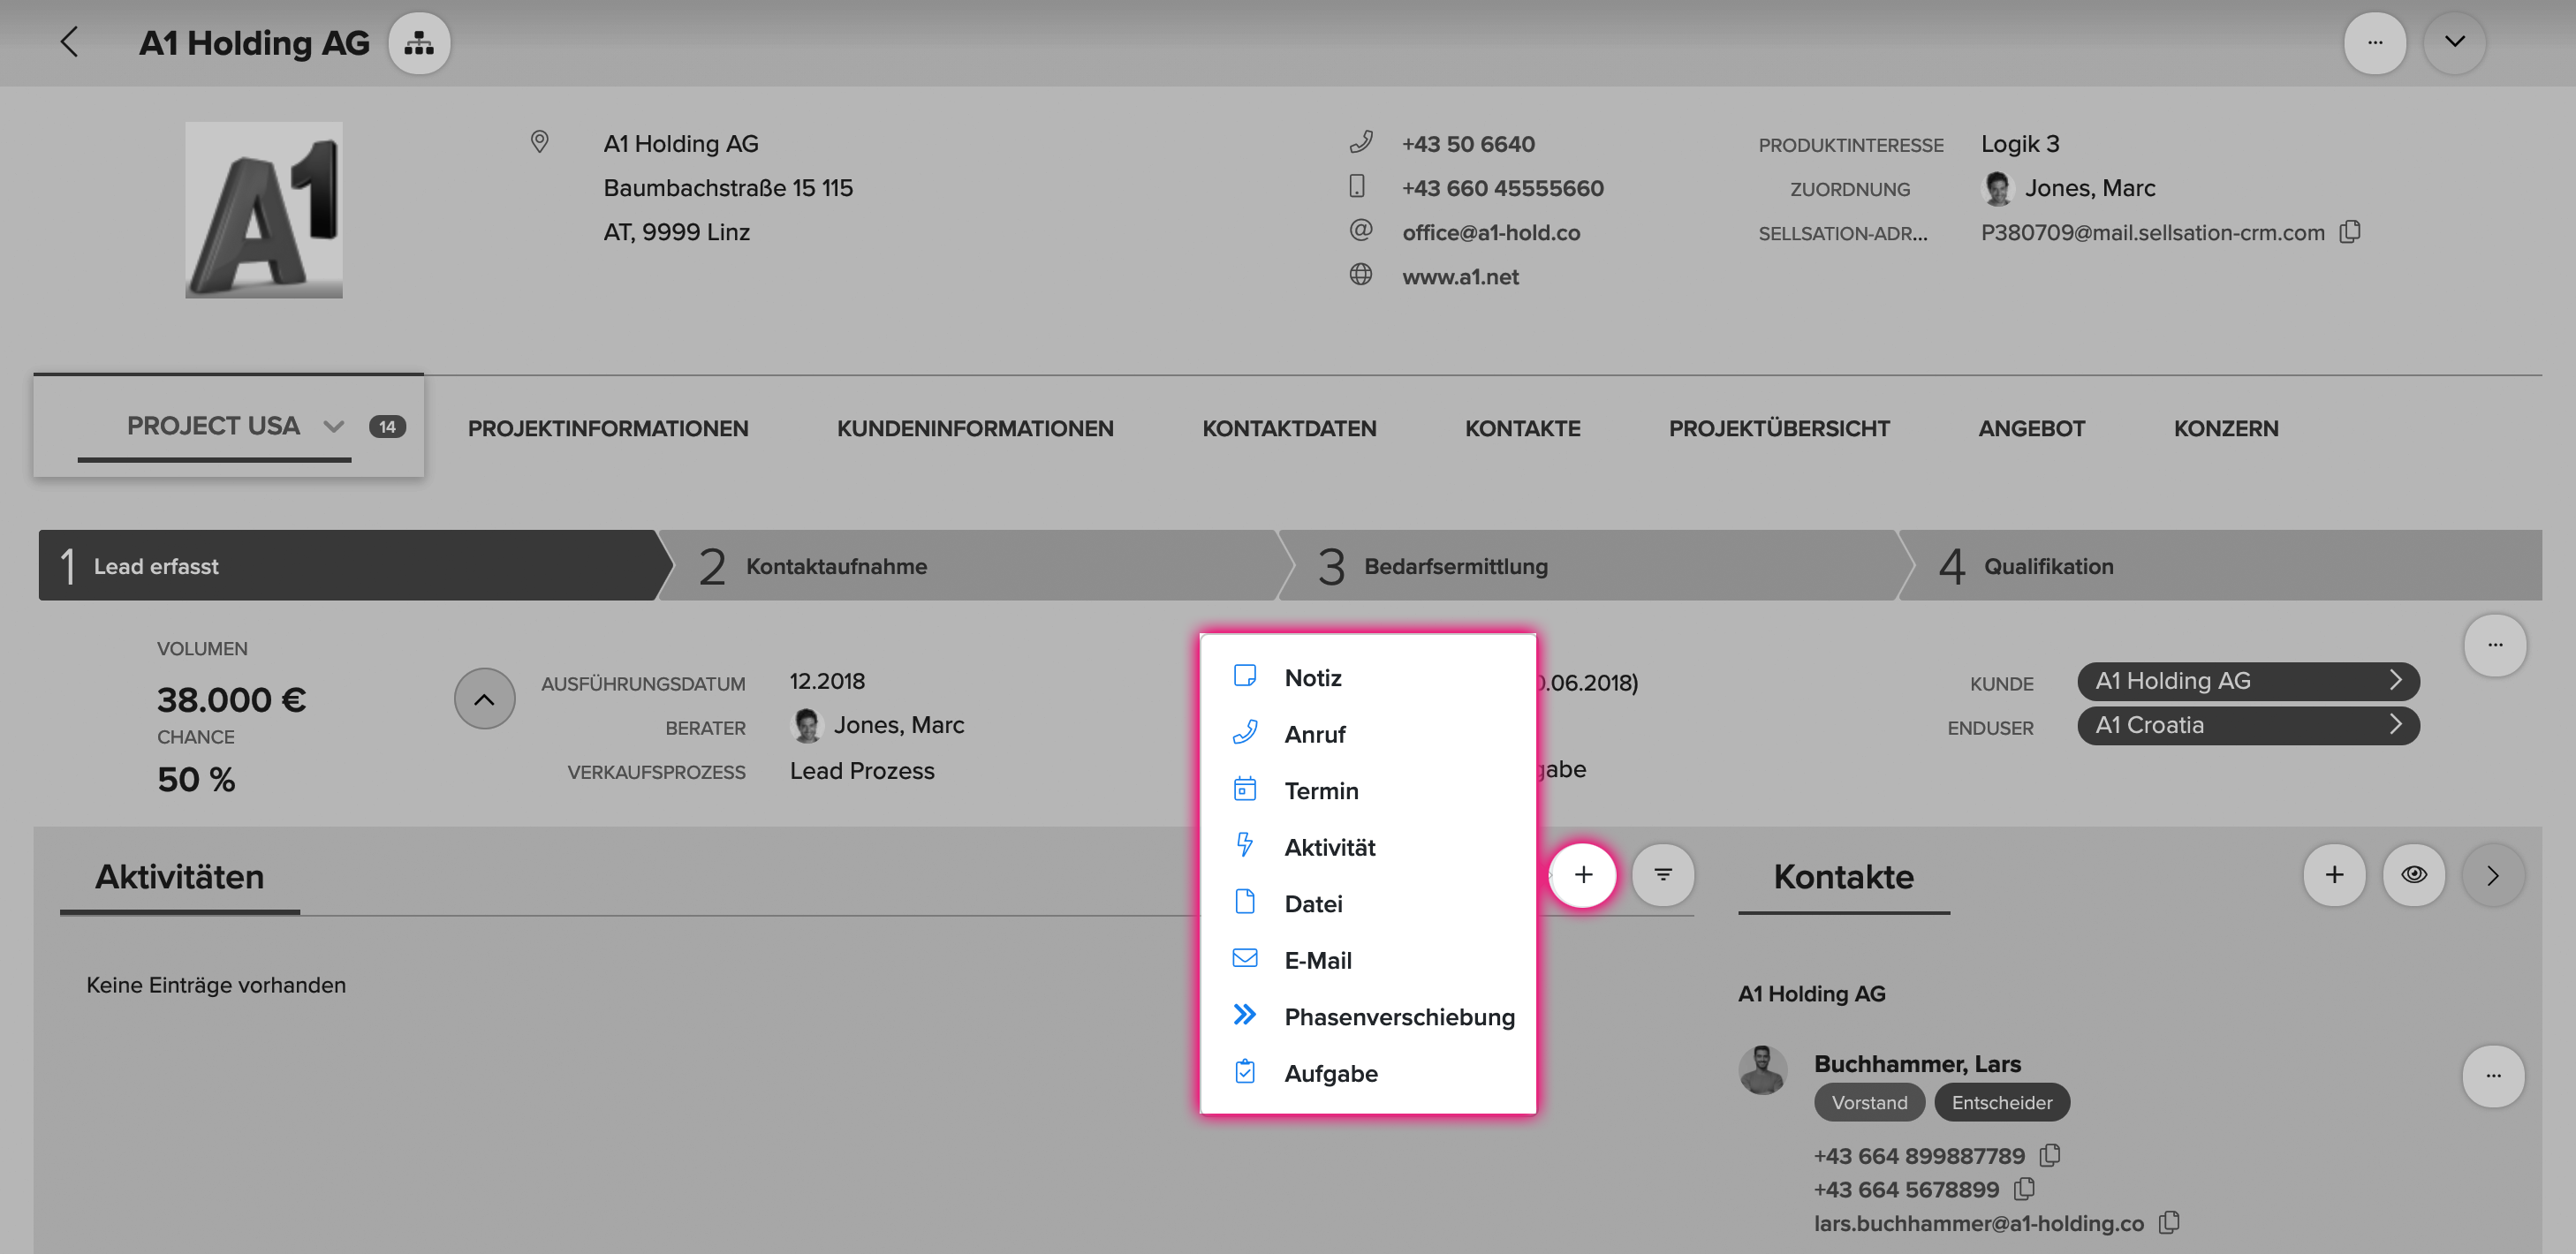Click the location pin icon by the address
The image size is (2576, 1254).
[x=539, y=142]
